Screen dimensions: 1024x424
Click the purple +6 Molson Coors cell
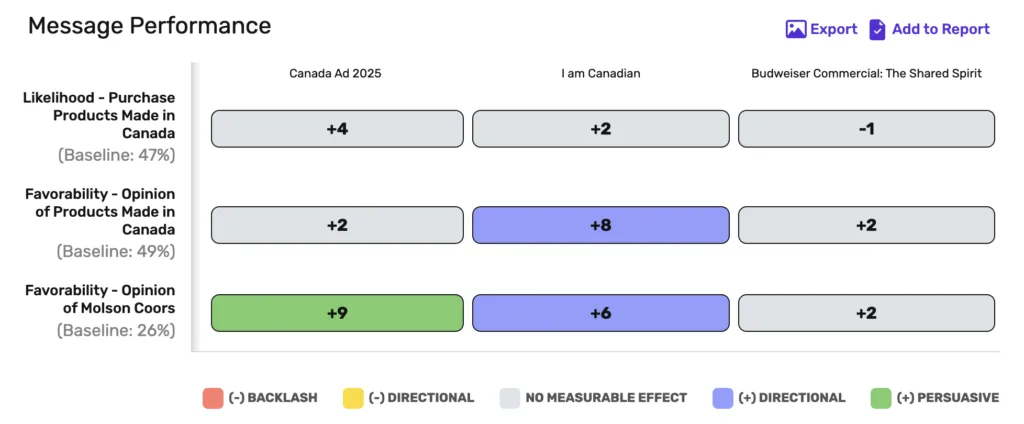(601, 313)
